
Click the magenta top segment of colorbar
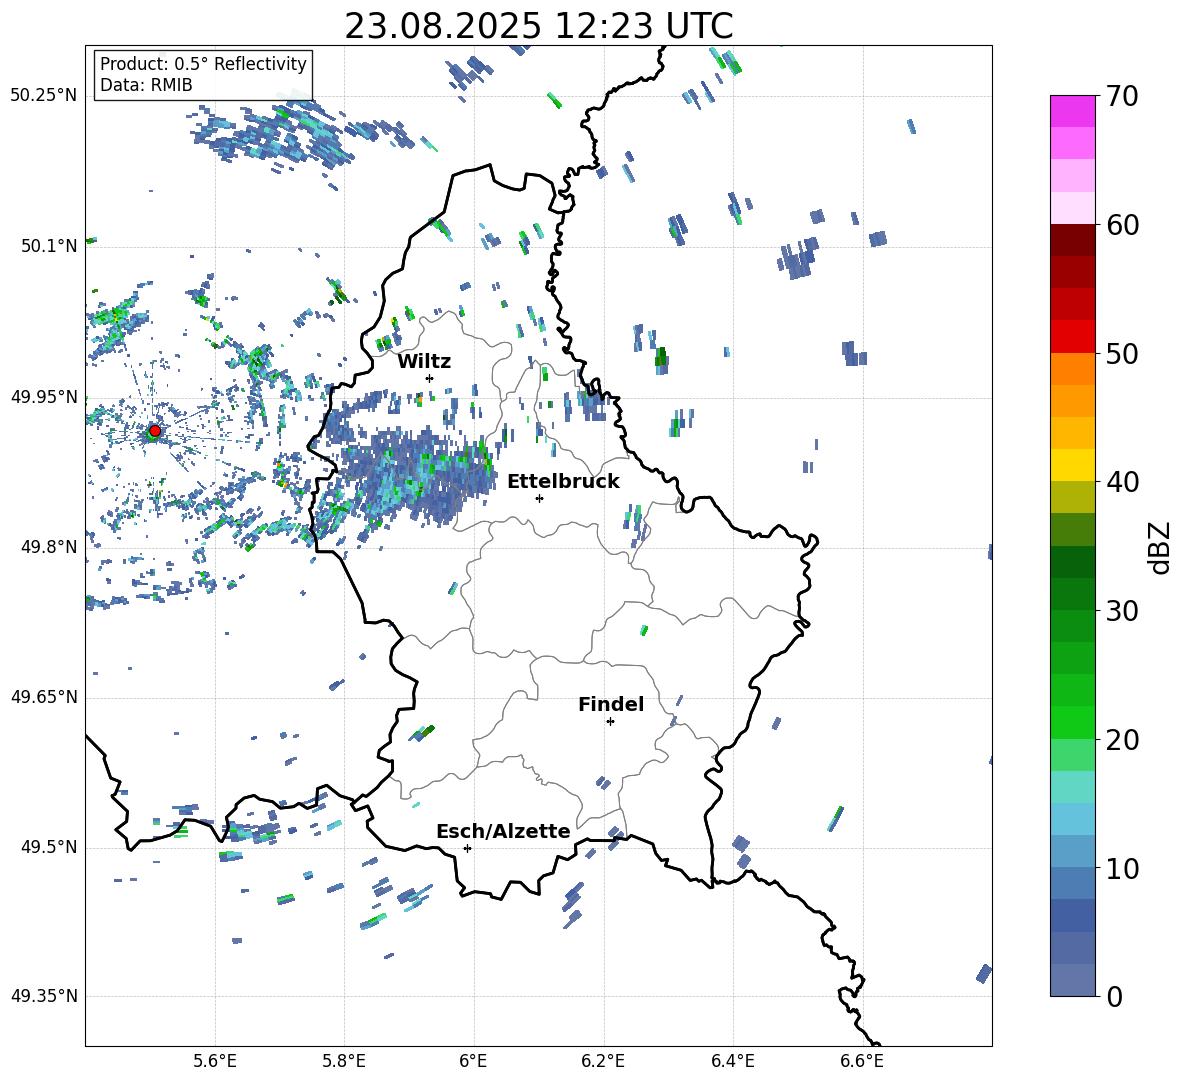[1073, 112]
